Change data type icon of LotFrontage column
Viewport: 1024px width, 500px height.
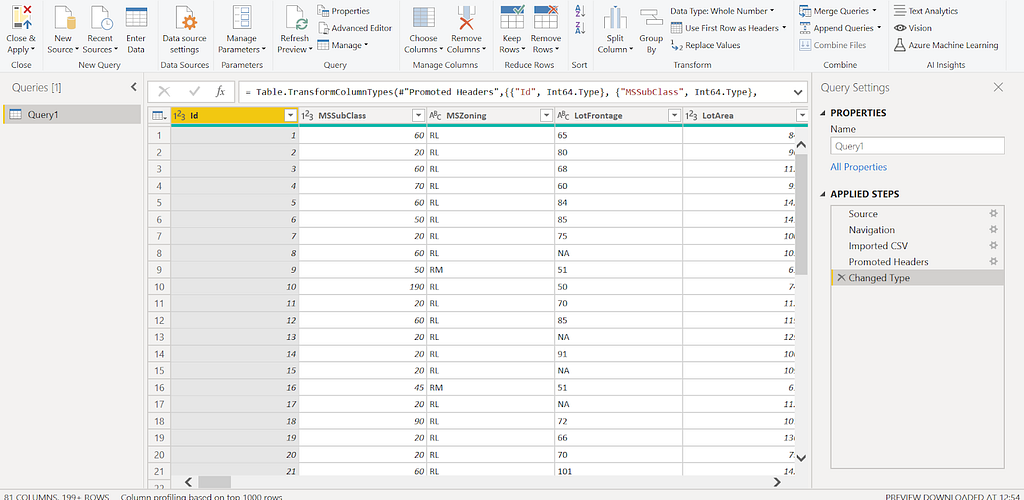(563, 116)
